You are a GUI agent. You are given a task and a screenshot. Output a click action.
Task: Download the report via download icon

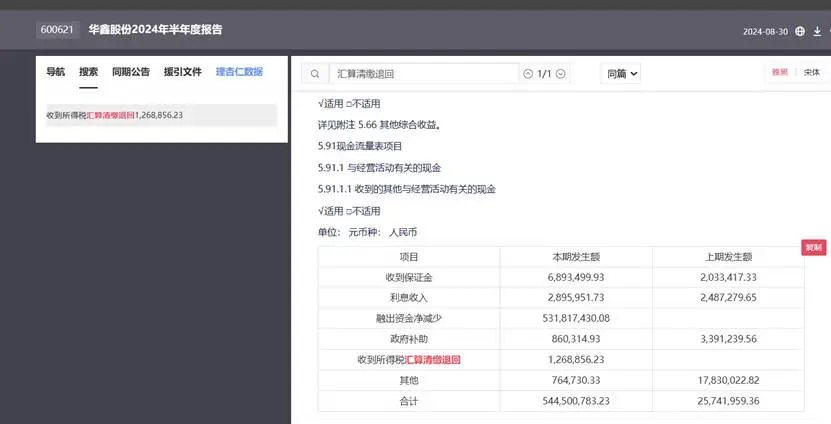(x=817, y=31)
